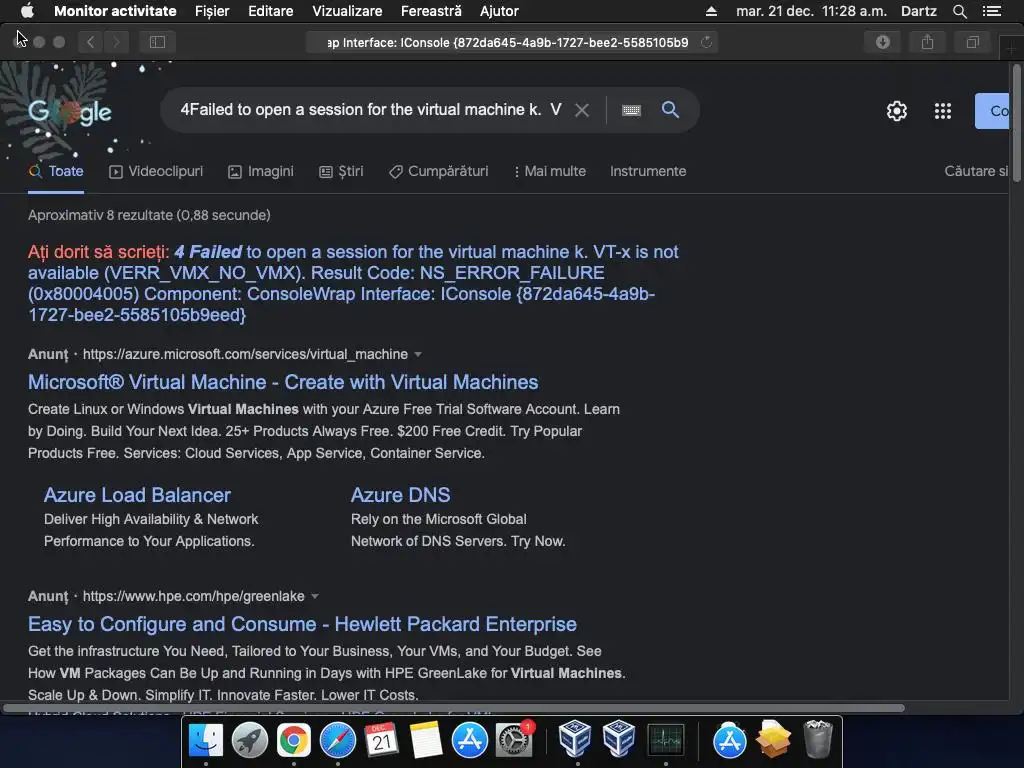This screenshot has width=1024, height=768.
Task: Open the package box icon in Dock
Action: coord(773,739)
